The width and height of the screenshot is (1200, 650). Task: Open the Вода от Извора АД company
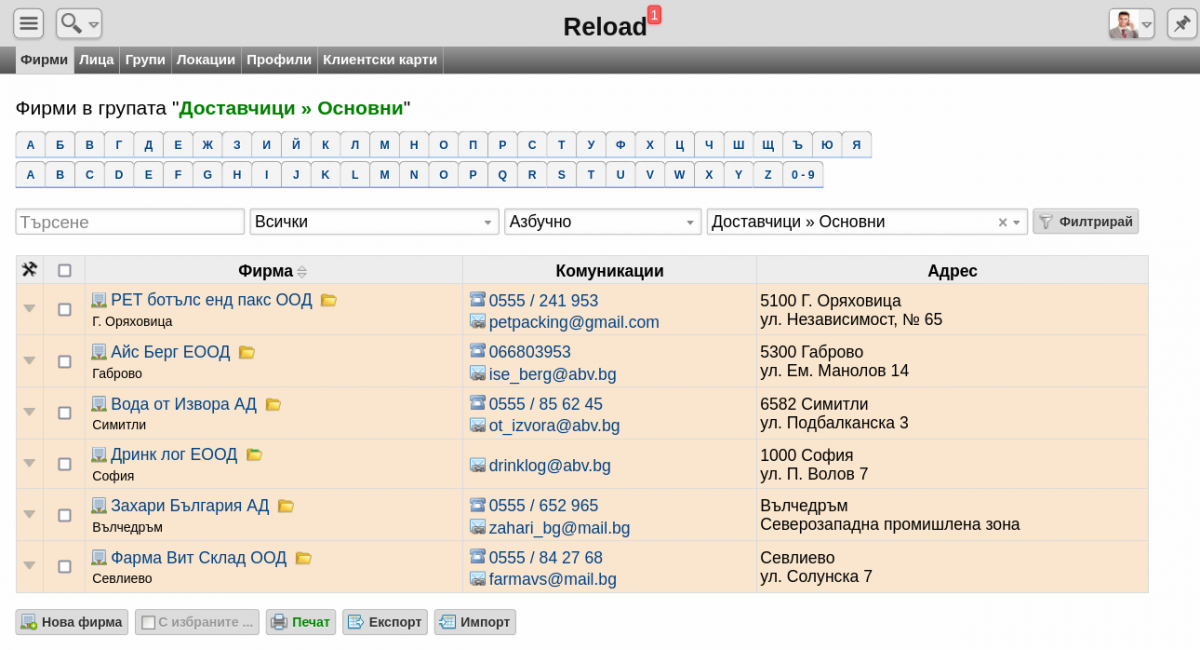pos(184,404)
